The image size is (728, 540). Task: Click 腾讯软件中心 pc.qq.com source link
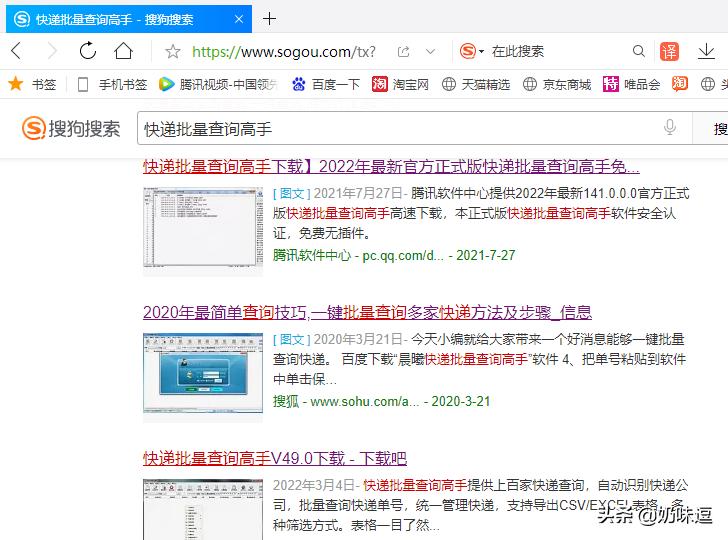[394, 255]
